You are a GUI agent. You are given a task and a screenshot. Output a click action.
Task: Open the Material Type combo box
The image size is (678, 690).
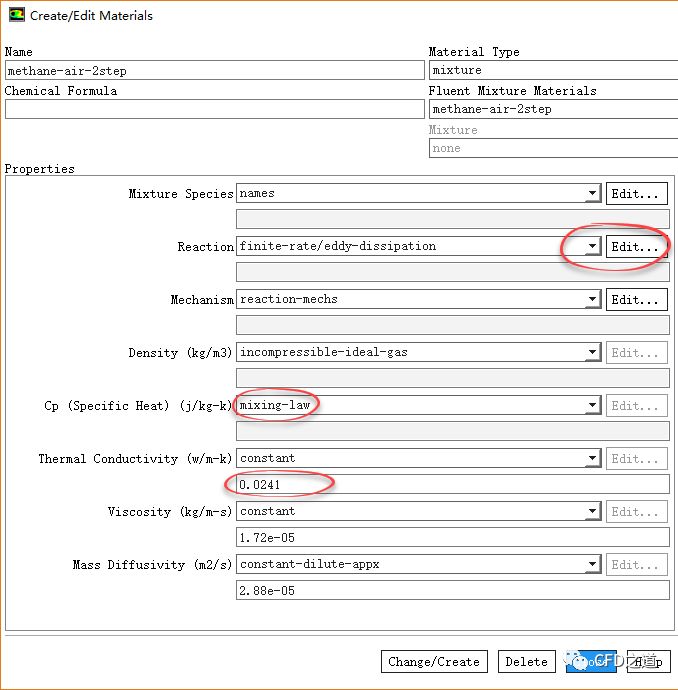[553, 71]
